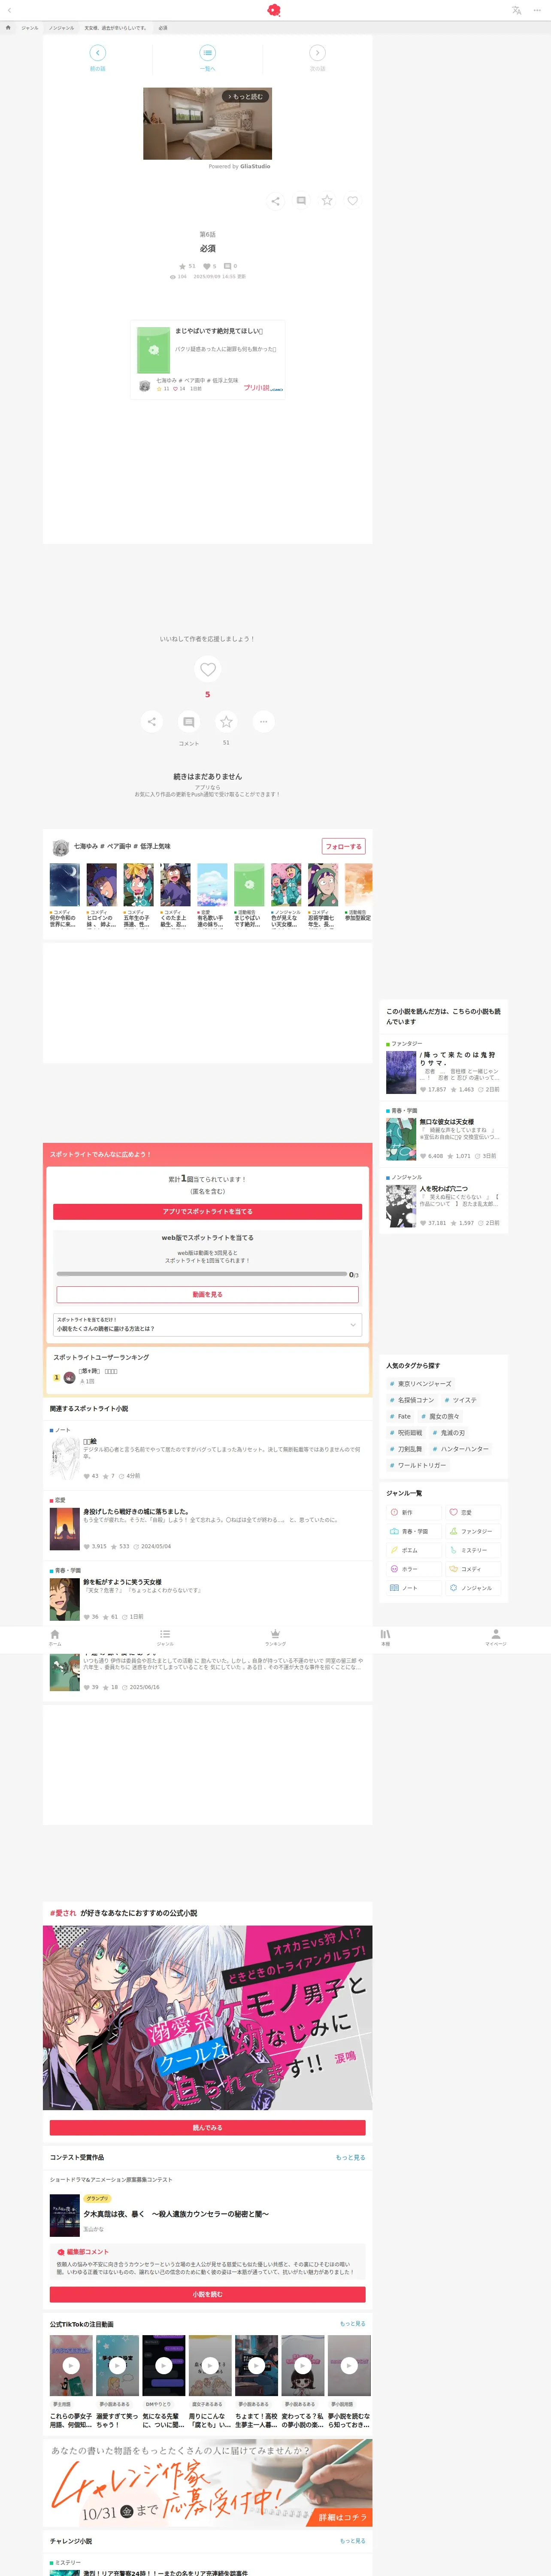
Task: Open コメント comment button
Action: [188, 721]
